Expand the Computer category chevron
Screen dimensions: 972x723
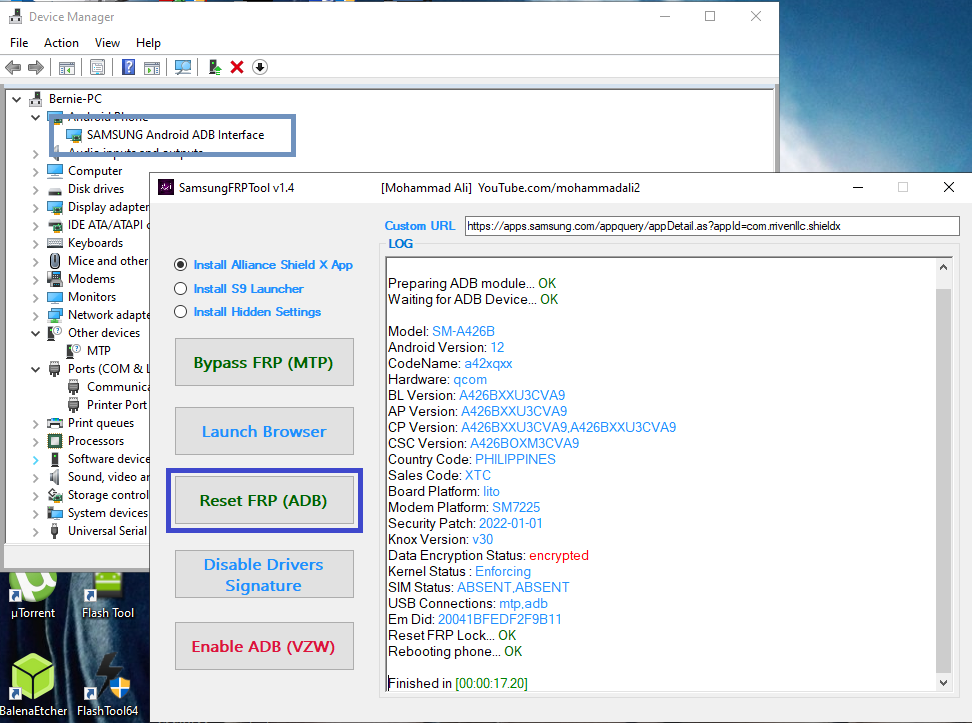tap(35, 172)
